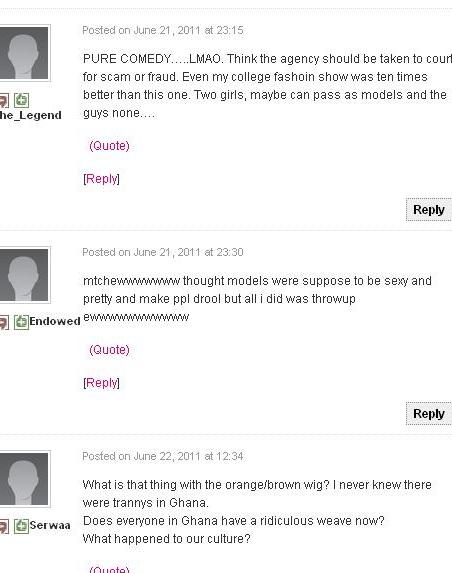452x573 pixels.
Task: Thumbs up Endowed's comment
Action: pyautogui.click(x=21, y=322)
